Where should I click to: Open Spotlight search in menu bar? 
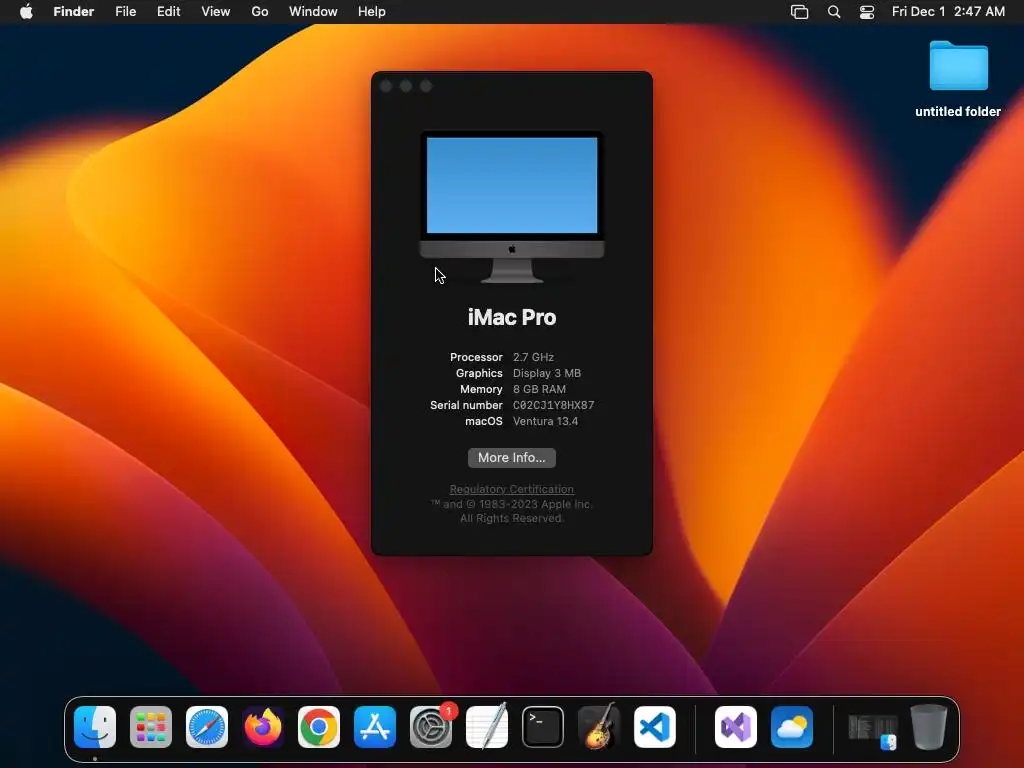[834, 12]
